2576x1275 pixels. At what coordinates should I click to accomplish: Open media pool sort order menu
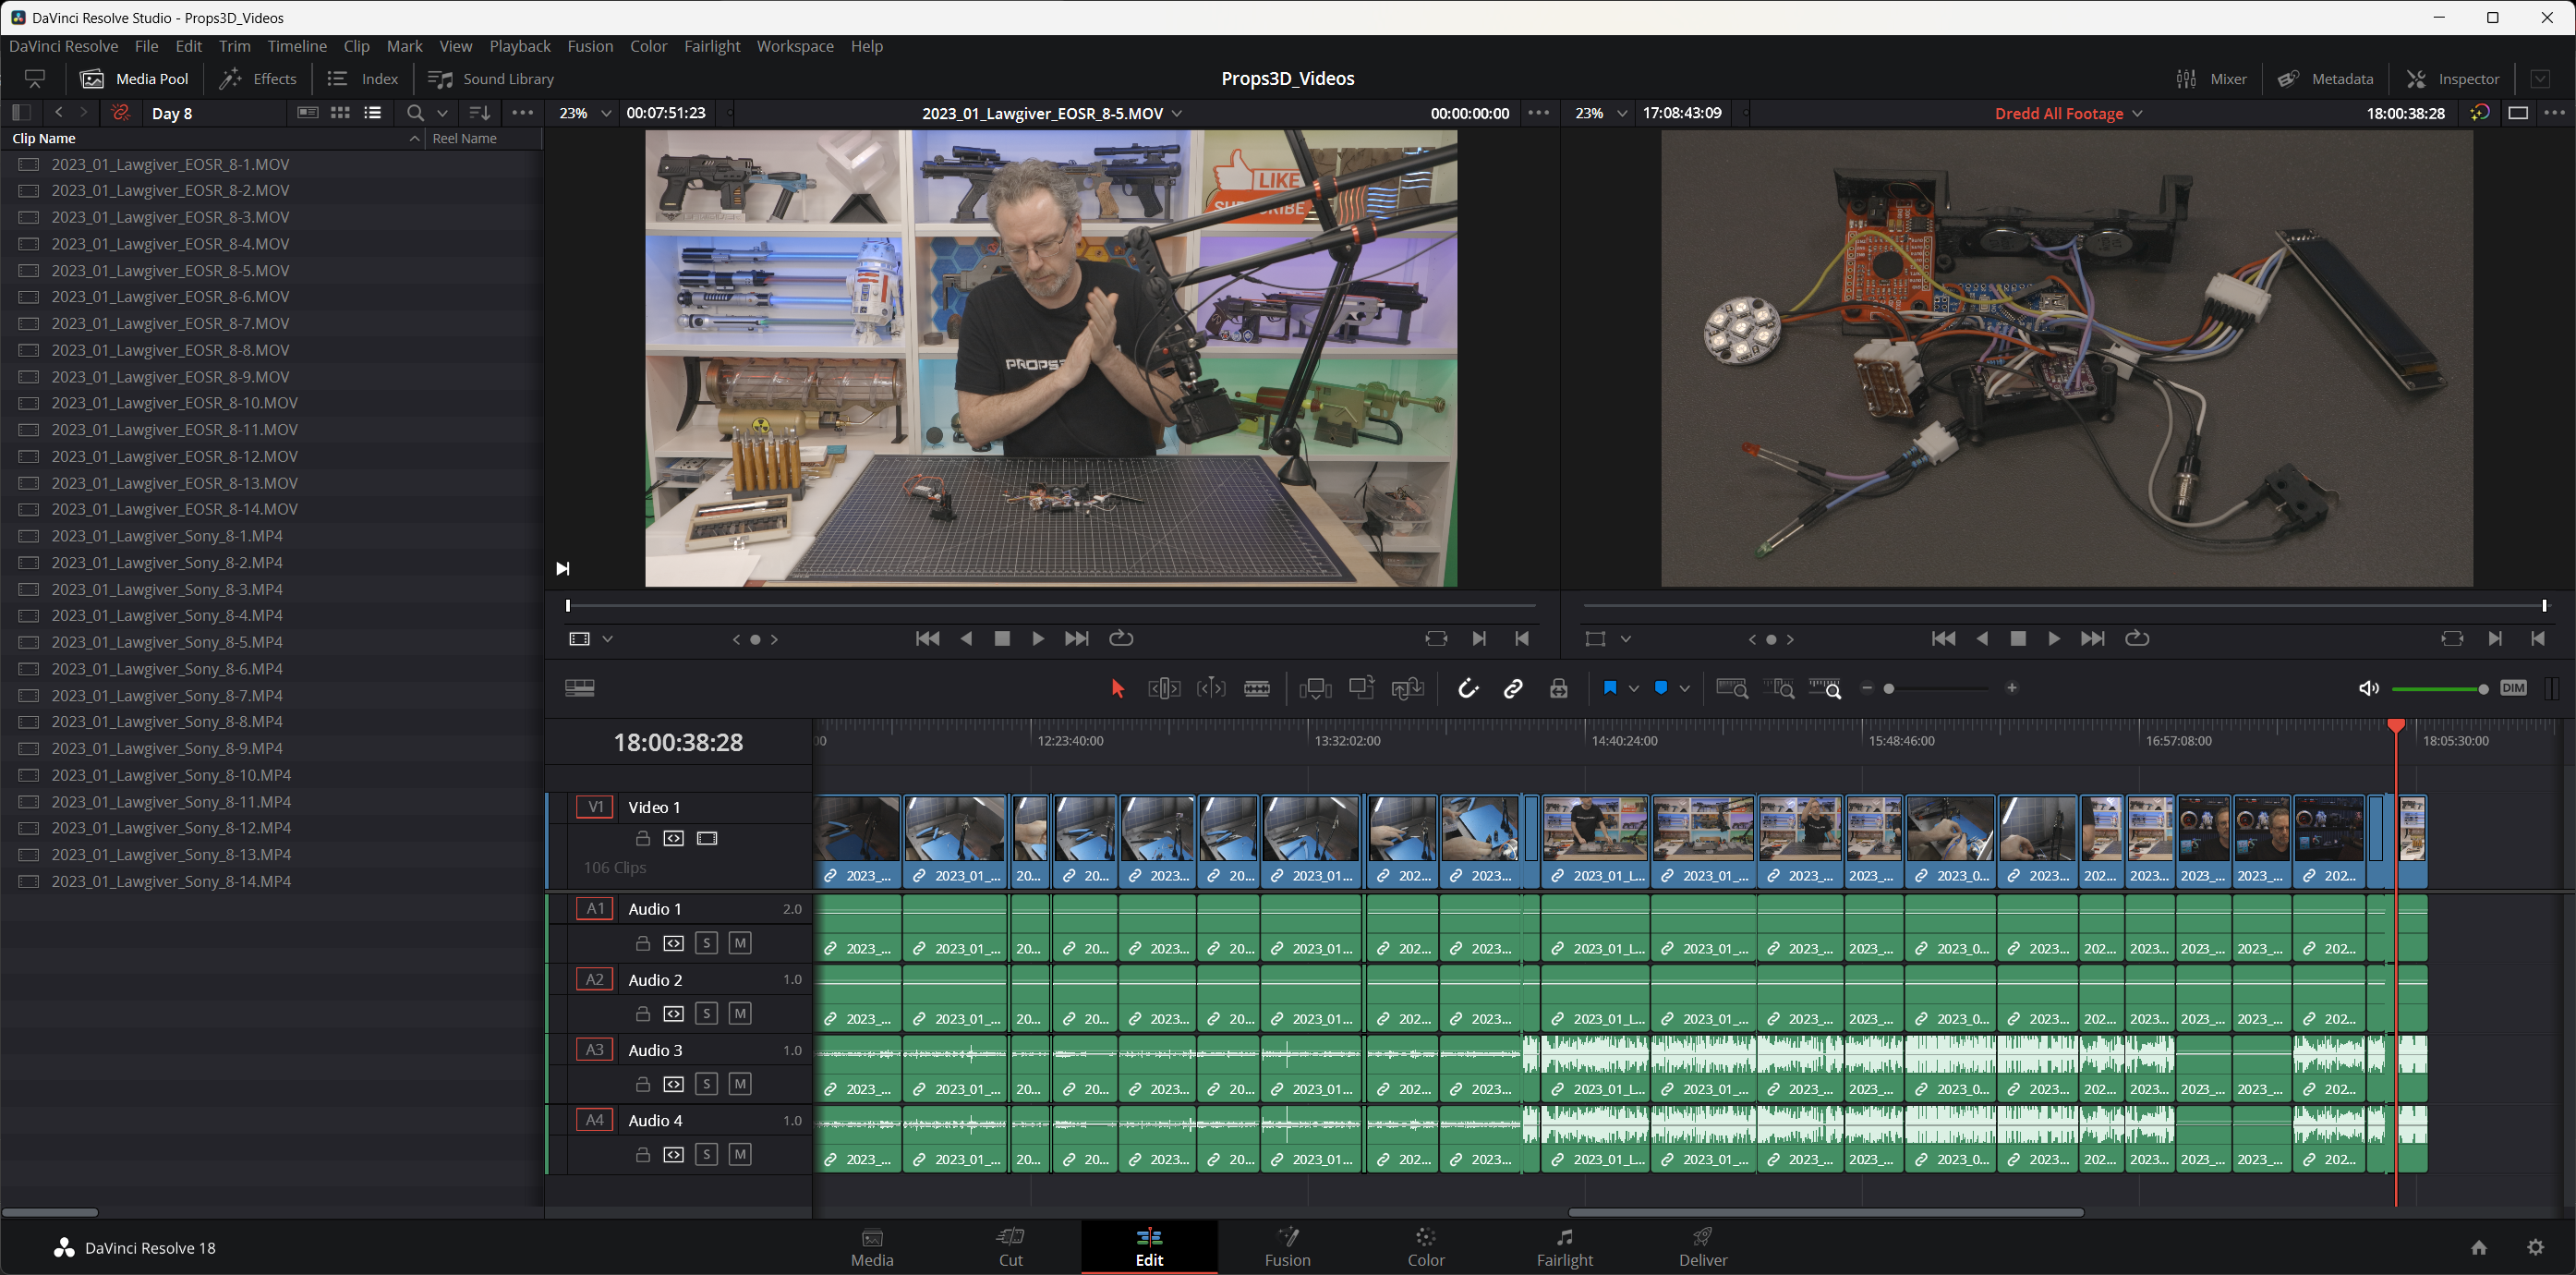479,113
